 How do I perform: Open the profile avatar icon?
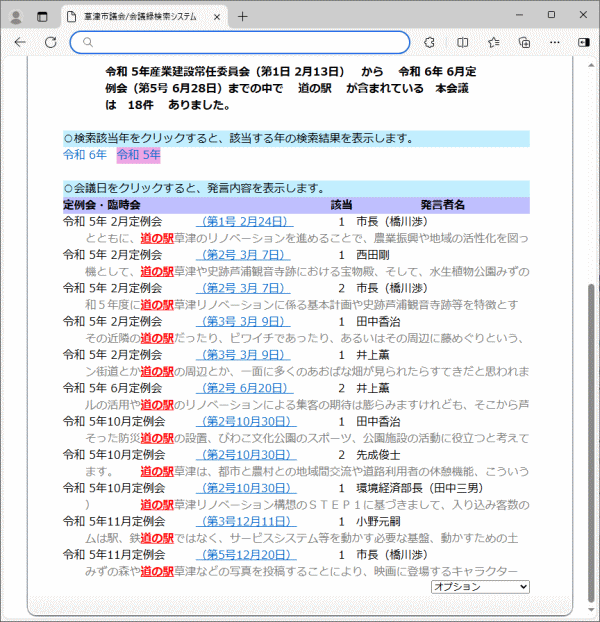pos(16,17)
